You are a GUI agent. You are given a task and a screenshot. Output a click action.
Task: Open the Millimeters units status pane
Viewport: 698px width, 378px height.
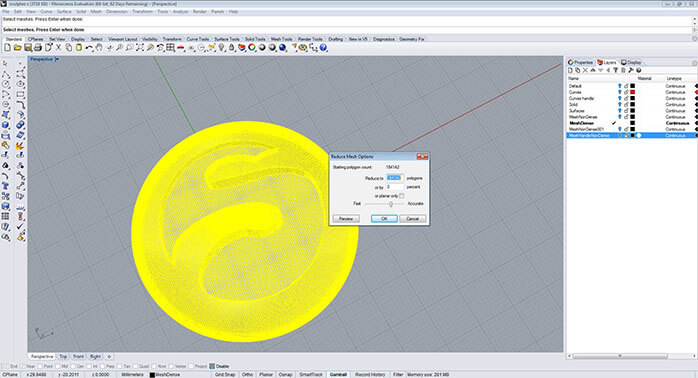132,375
